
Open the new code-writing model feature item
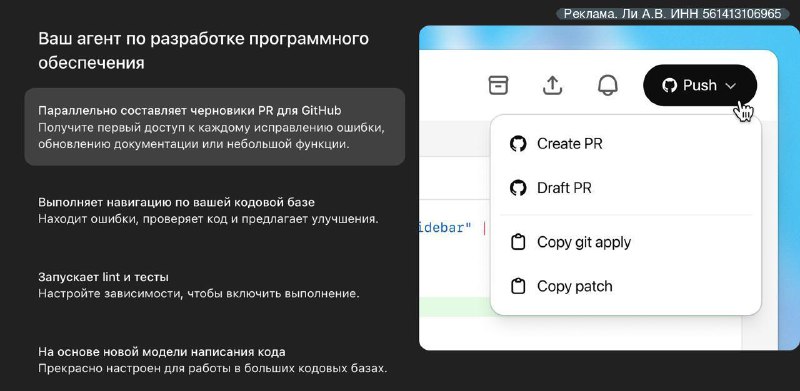(213, 360)
